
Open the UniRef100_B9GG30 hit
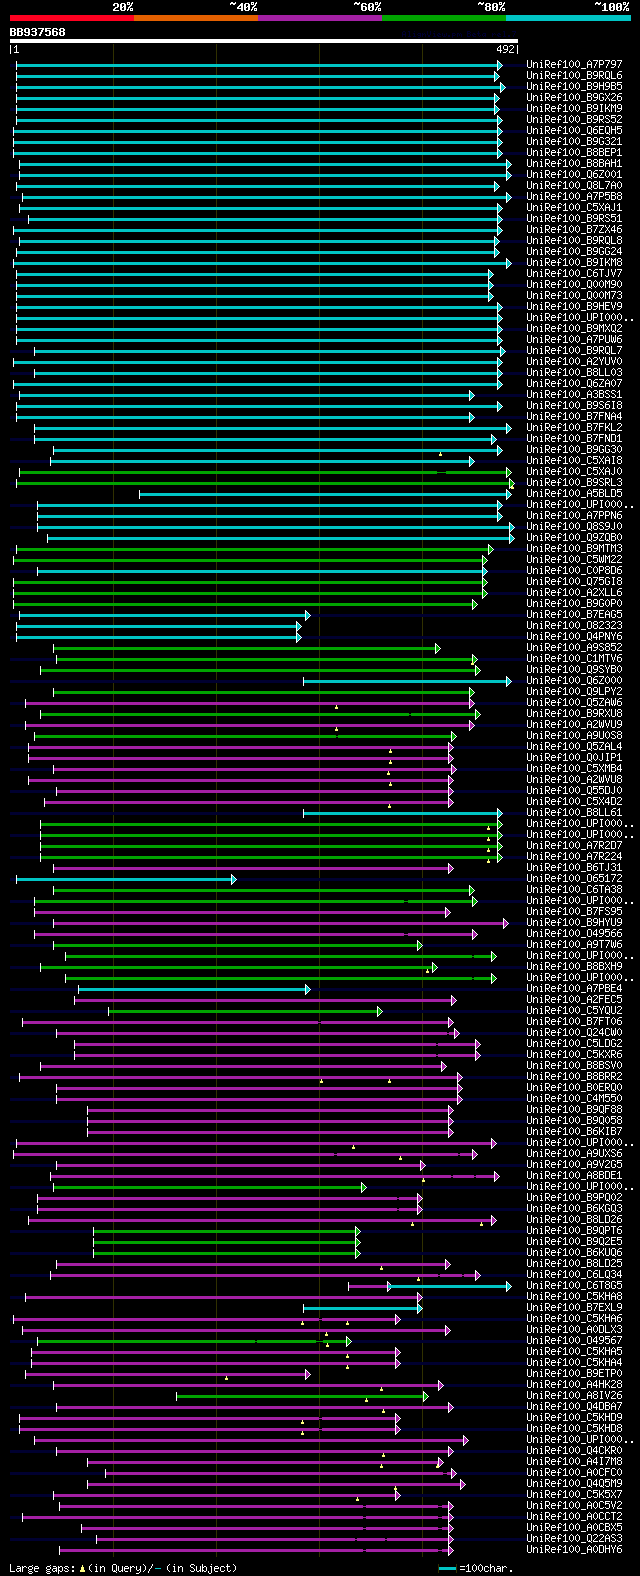point(574,449)
